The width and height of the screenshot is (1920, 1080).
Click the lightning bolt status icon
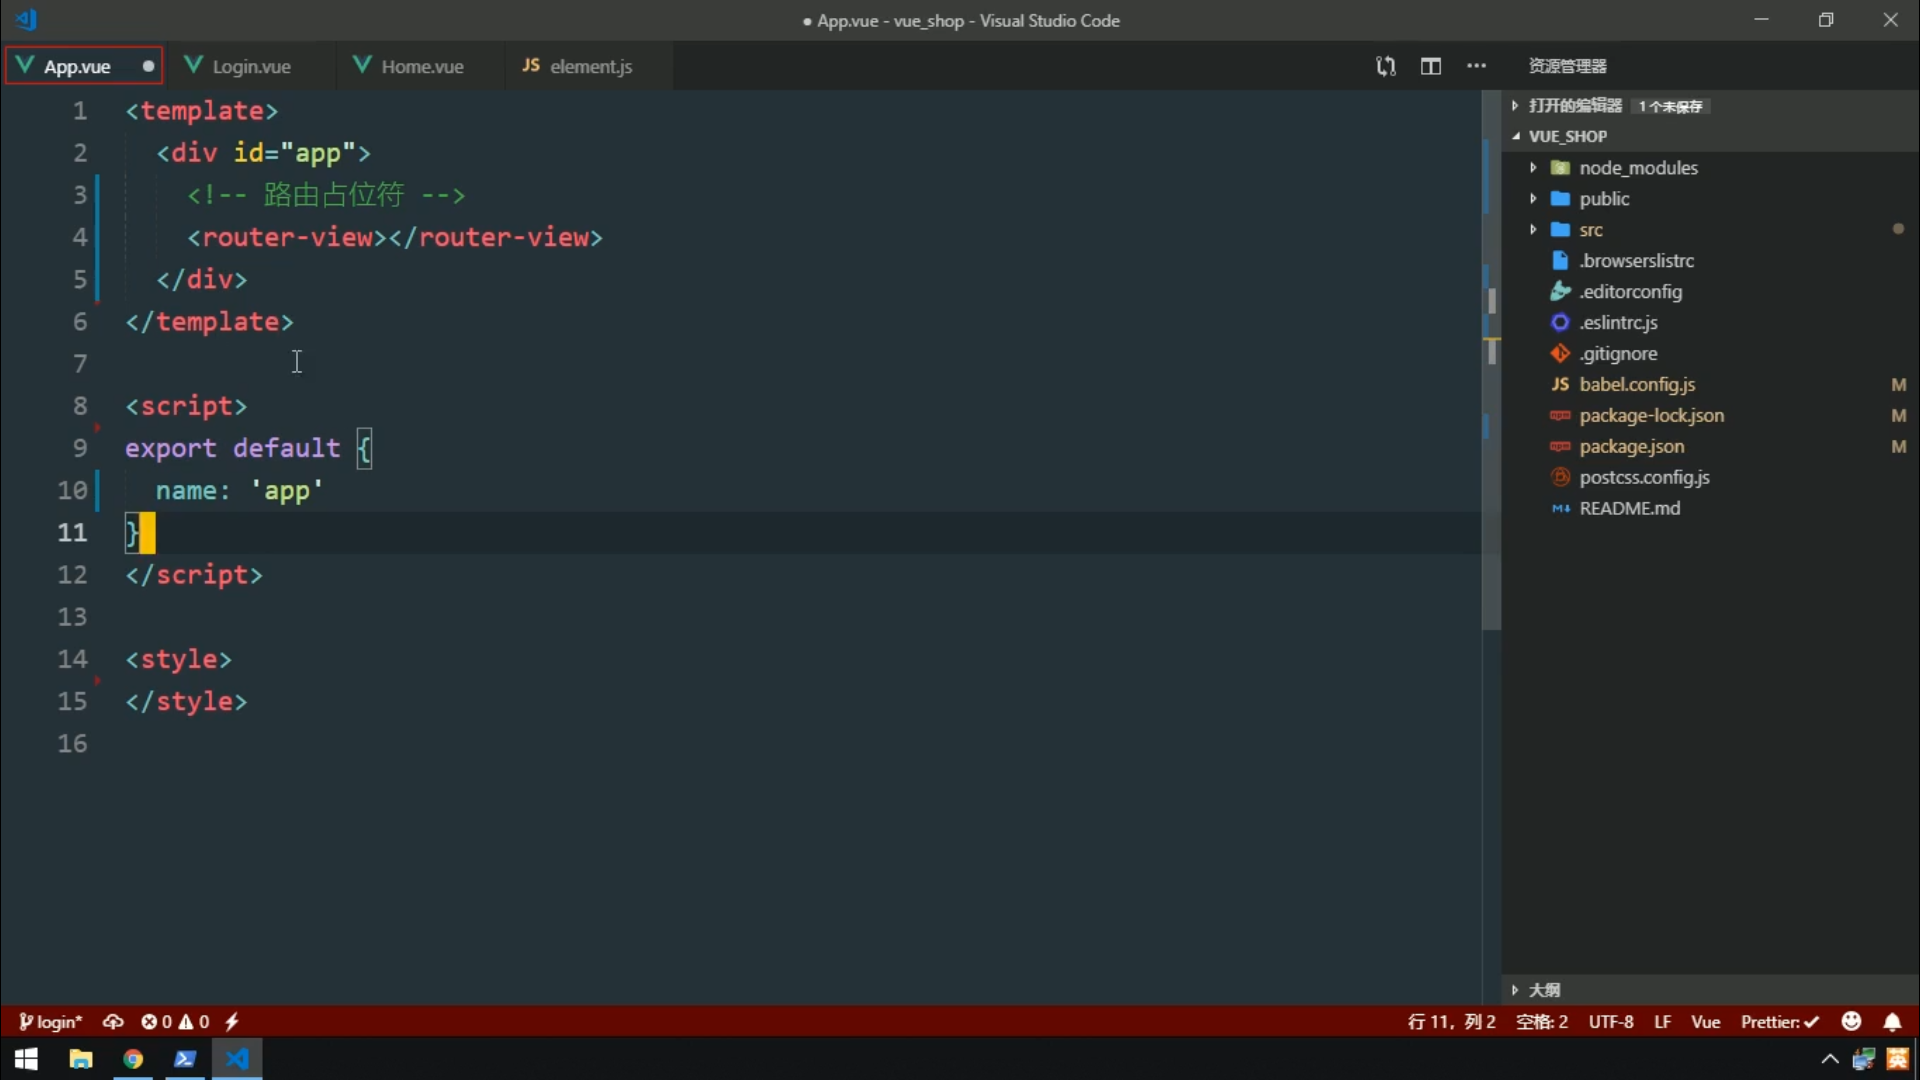coord(232,1021)
